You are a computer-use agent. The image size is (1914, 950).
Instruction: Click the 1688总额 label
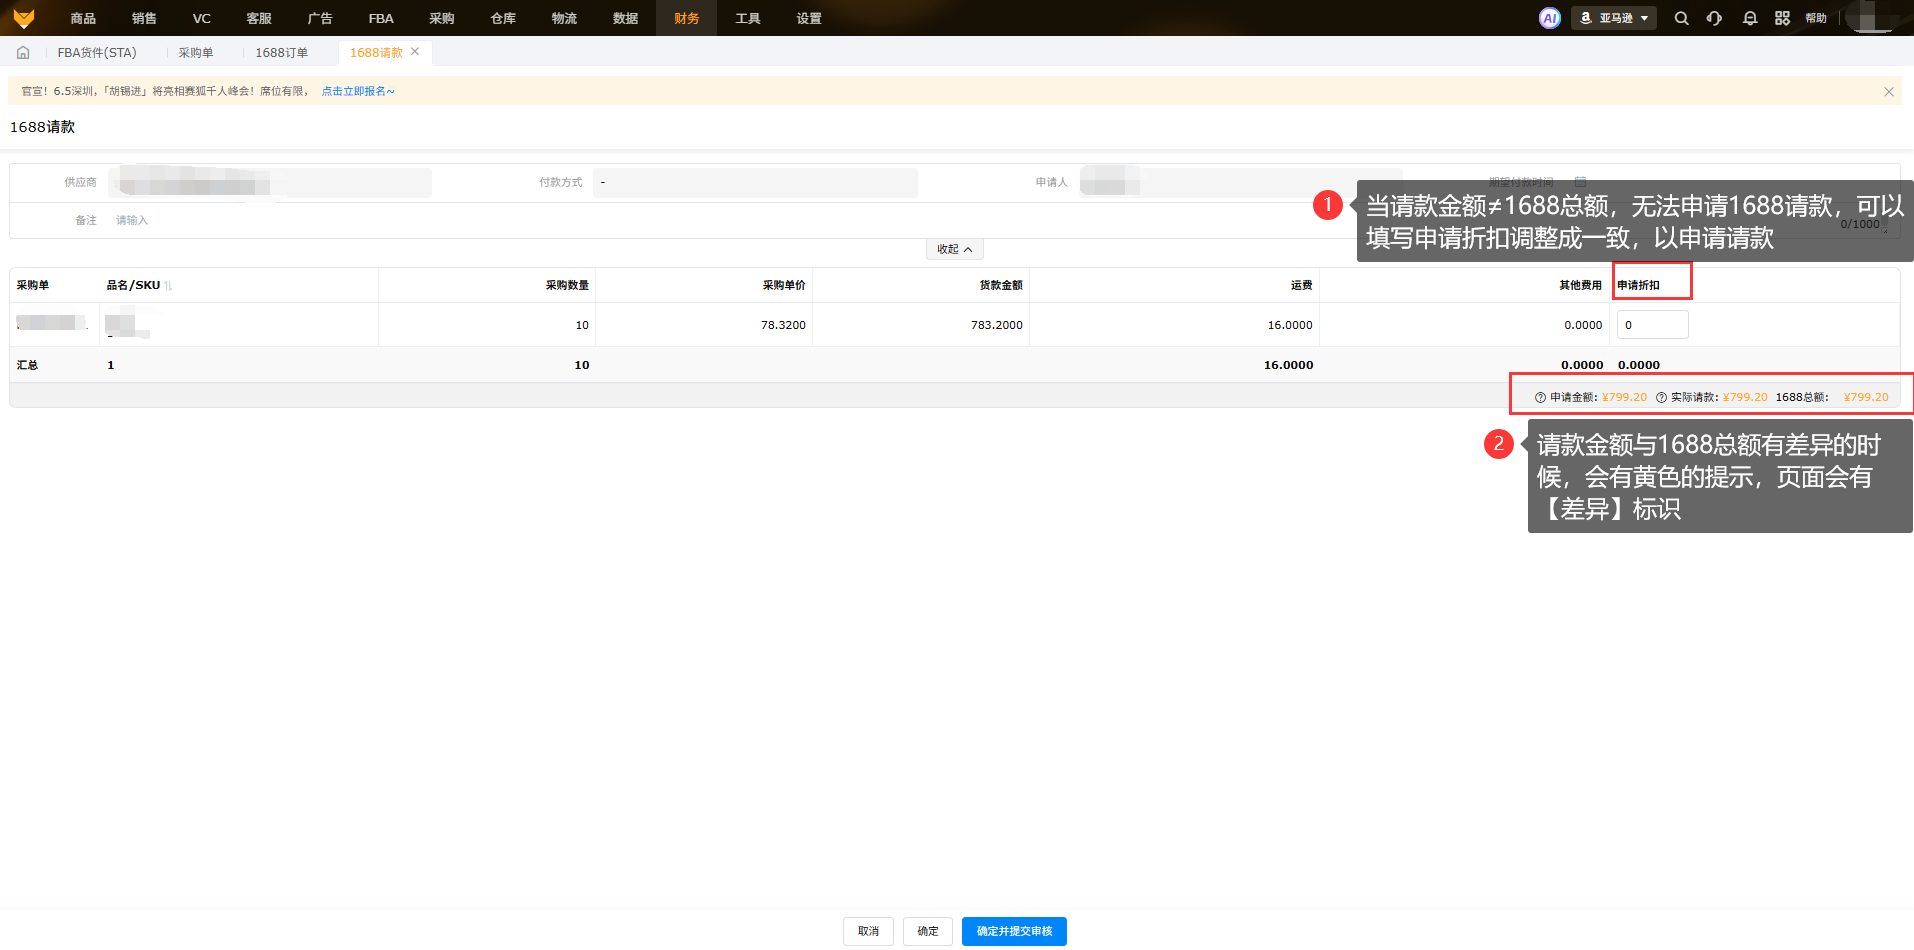click(1802, 397)
